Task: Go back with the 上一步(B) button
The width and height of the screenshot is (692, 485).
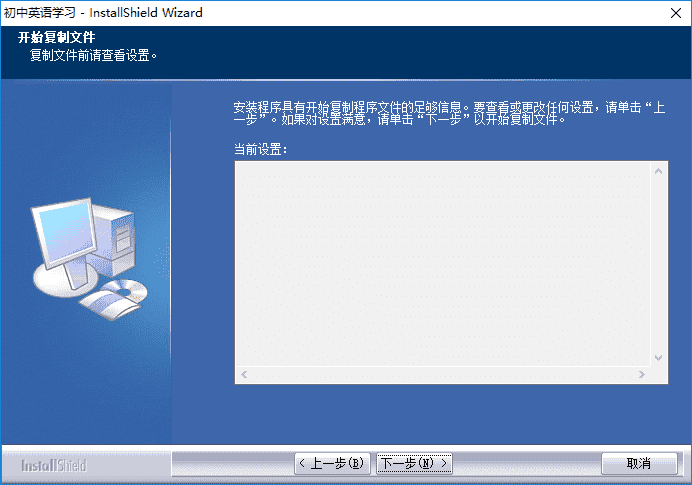Action: (x=332, y=463)
